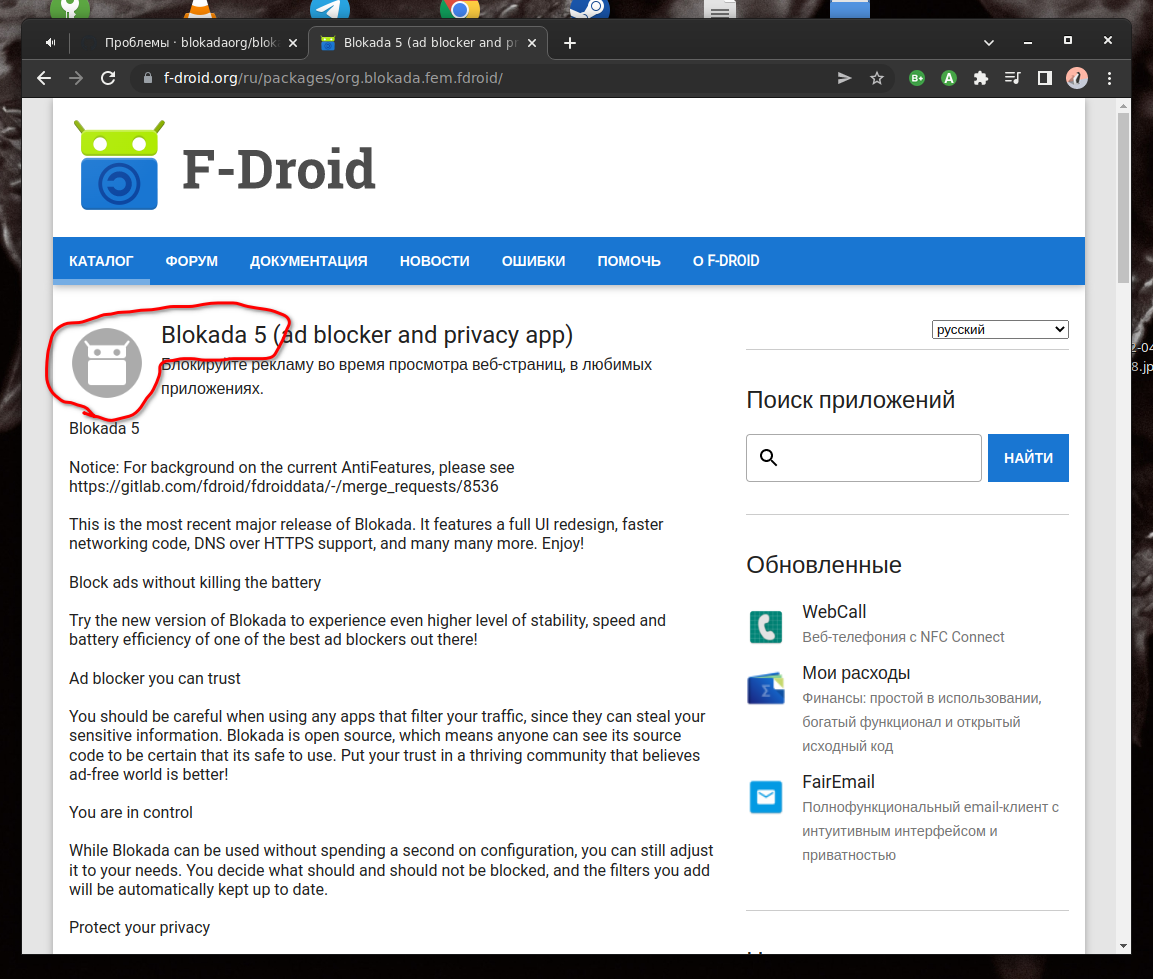The height and width of the screenshot is (979, 1153).
Task: Open the Мои расходы app link
Action: pyautogui.click(x=856, y=673)
